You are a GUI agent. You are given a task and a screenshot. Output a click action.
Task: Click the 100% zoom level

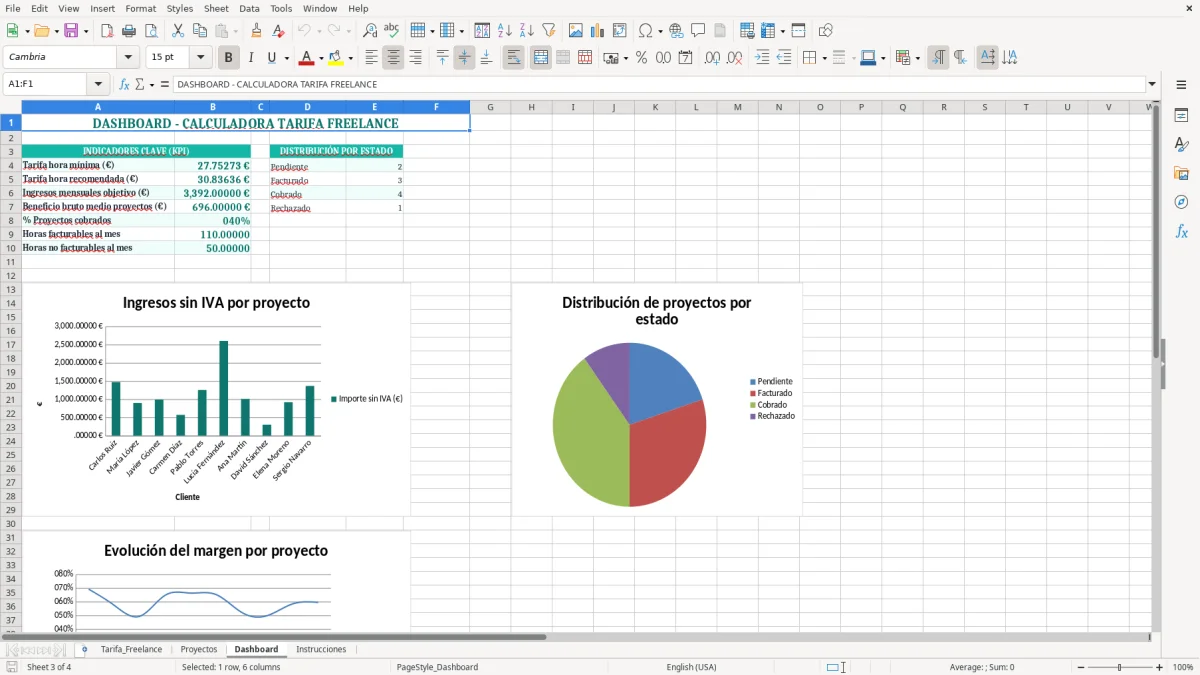click(x=1182, y=667)
